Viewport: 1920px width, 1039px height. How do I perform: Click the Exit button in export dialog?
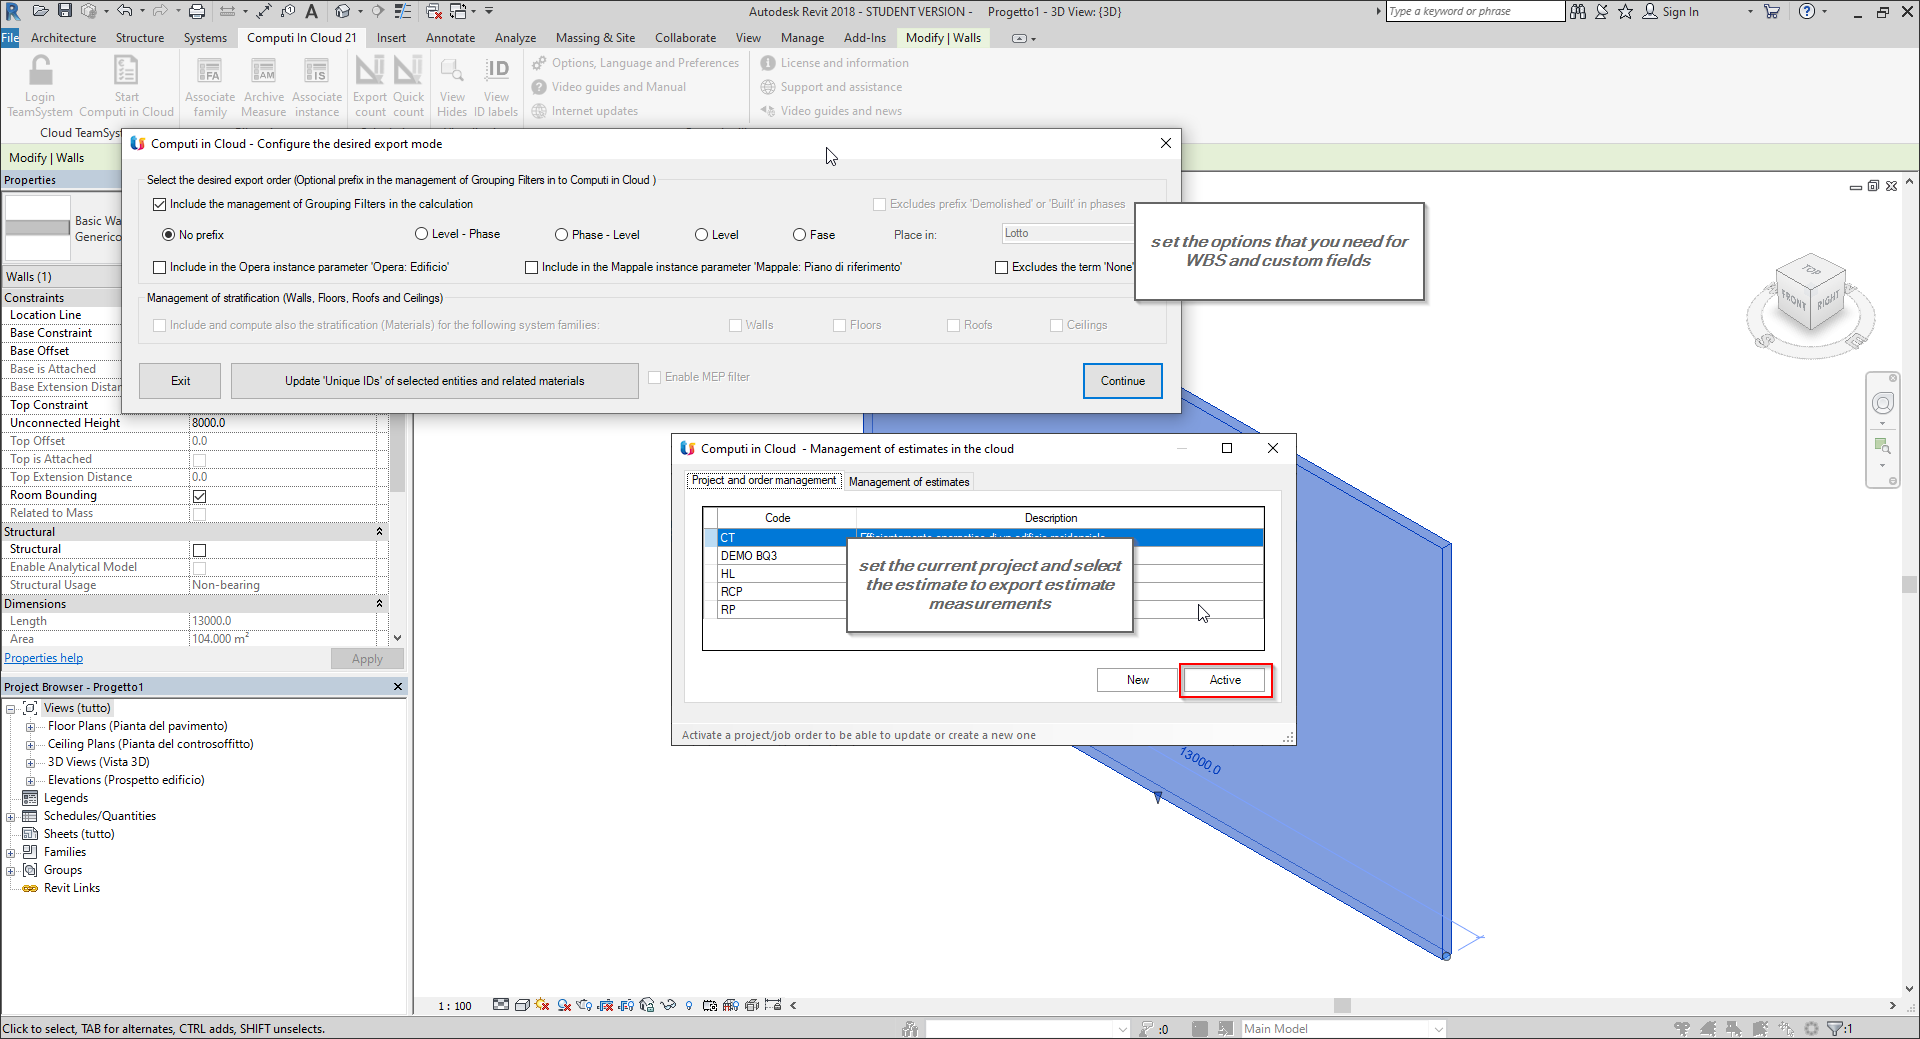(x=180, y=381)
